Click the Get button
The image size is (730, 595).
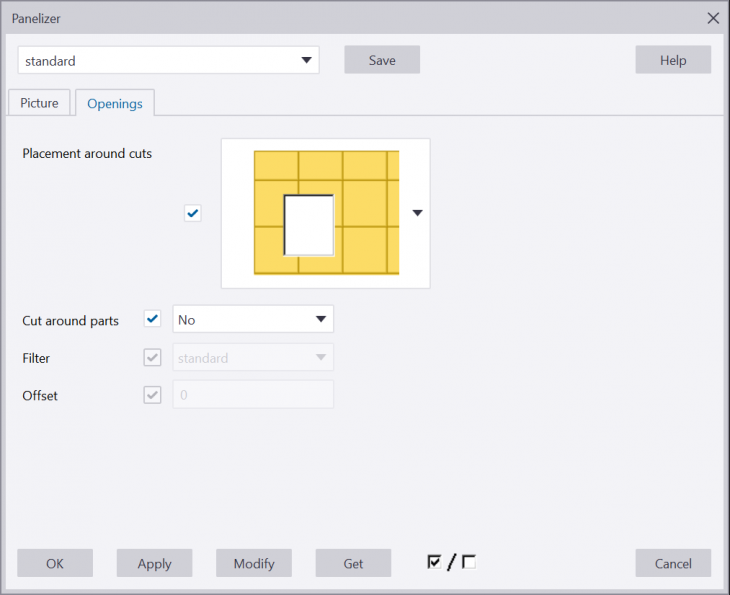coord(353,563)
